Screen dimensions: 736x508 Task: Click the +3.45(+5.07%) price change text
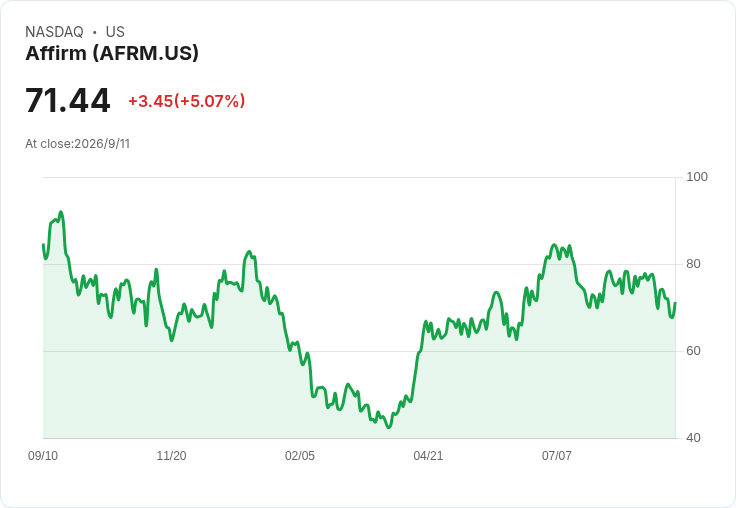(186, 101)
